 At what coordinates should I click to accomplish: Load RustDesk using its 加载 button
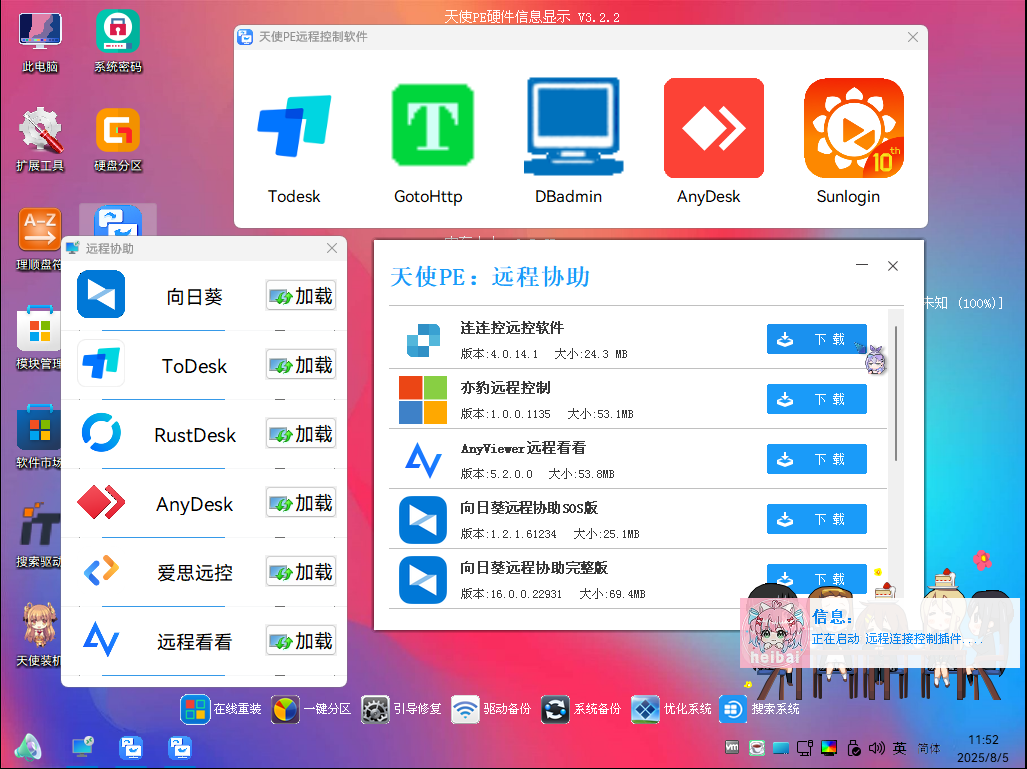pos(300,433)
